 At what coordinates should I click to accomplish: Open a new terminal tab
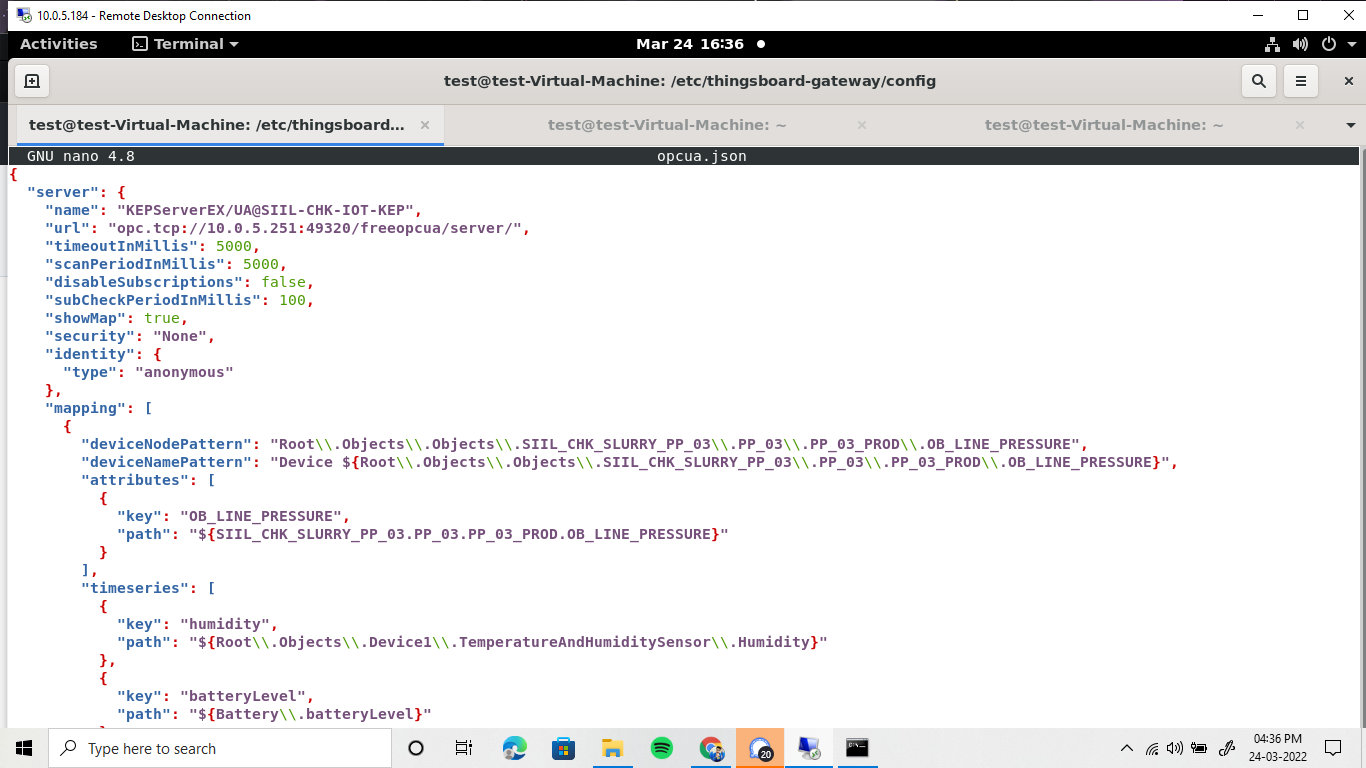click(x=30, y=81)
